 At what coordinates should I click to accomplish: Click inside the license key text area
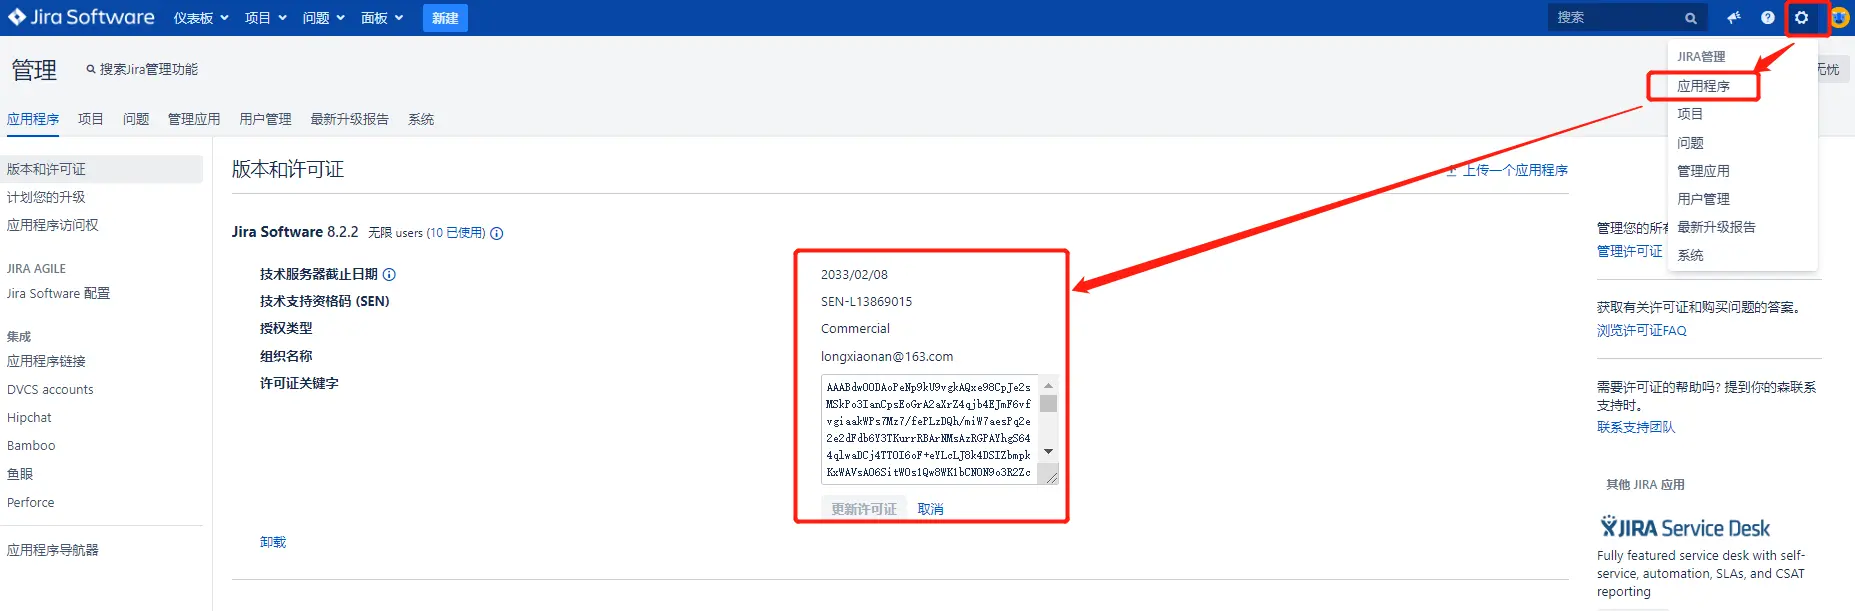930,430
